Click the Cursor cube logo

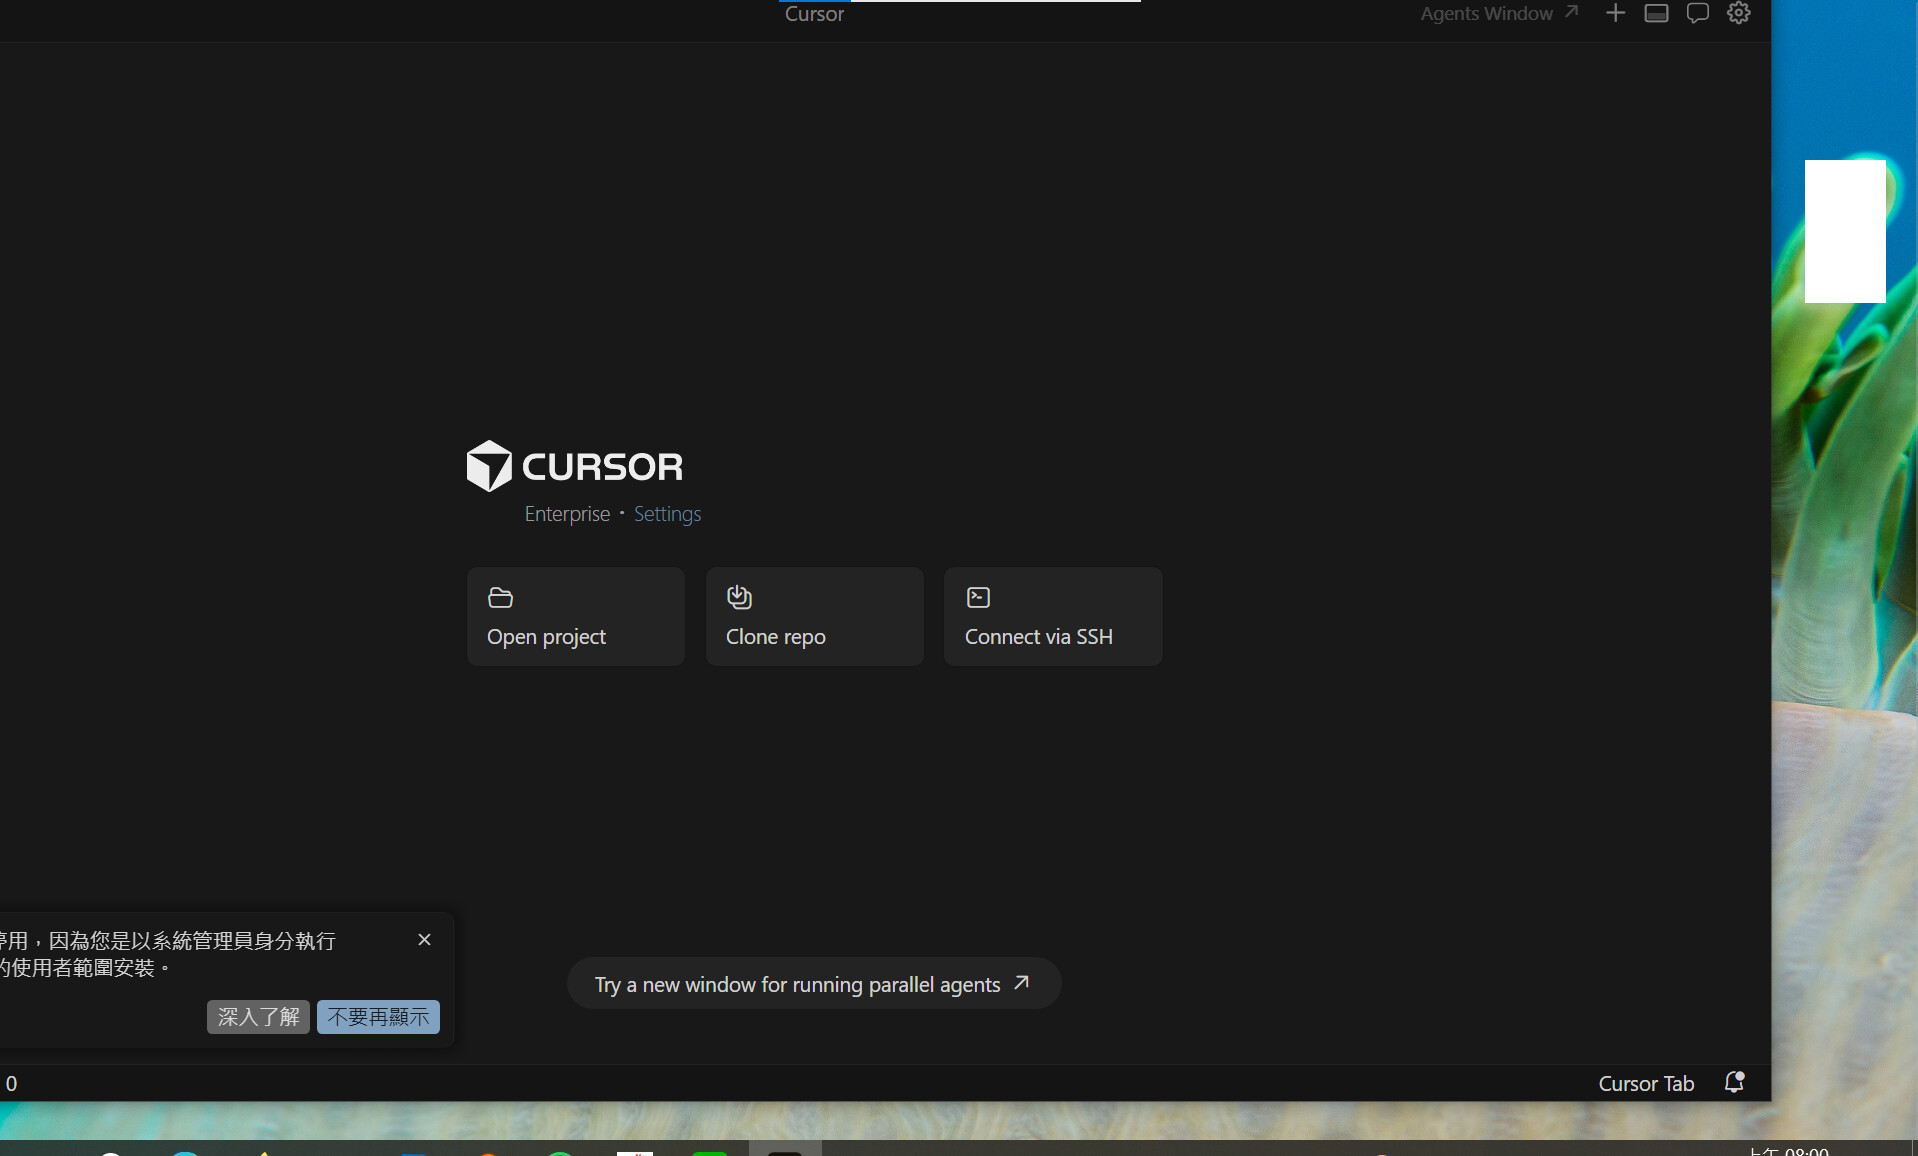(489, 466)
